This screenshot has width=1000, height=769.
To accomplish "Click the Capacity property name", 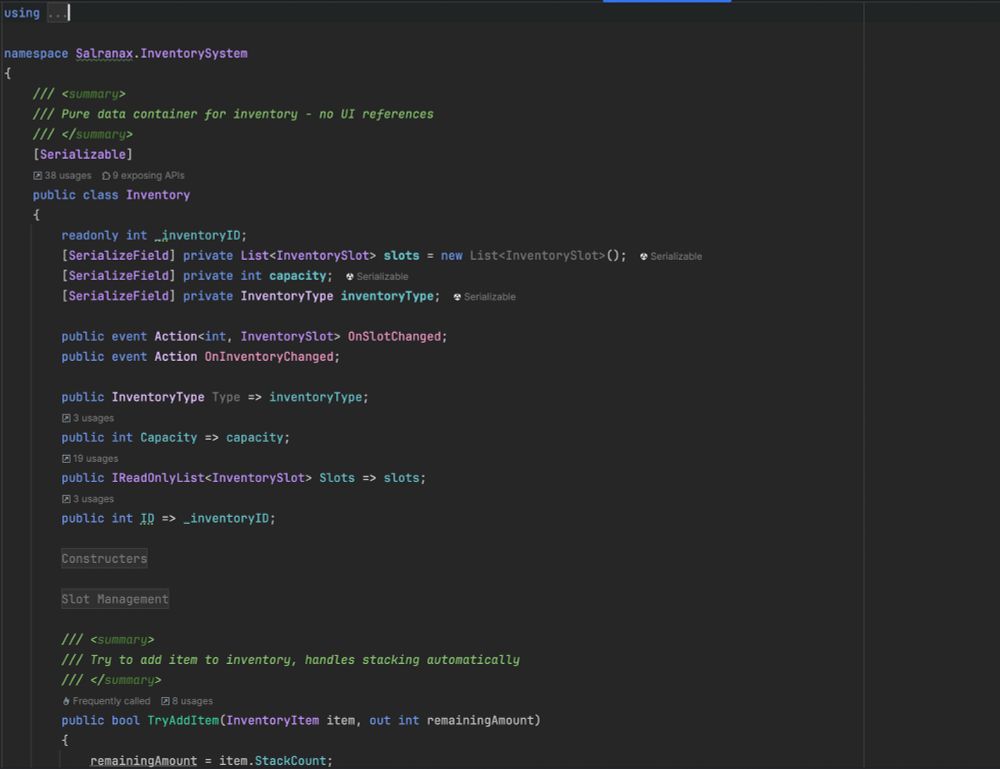I will pos(168,437).
